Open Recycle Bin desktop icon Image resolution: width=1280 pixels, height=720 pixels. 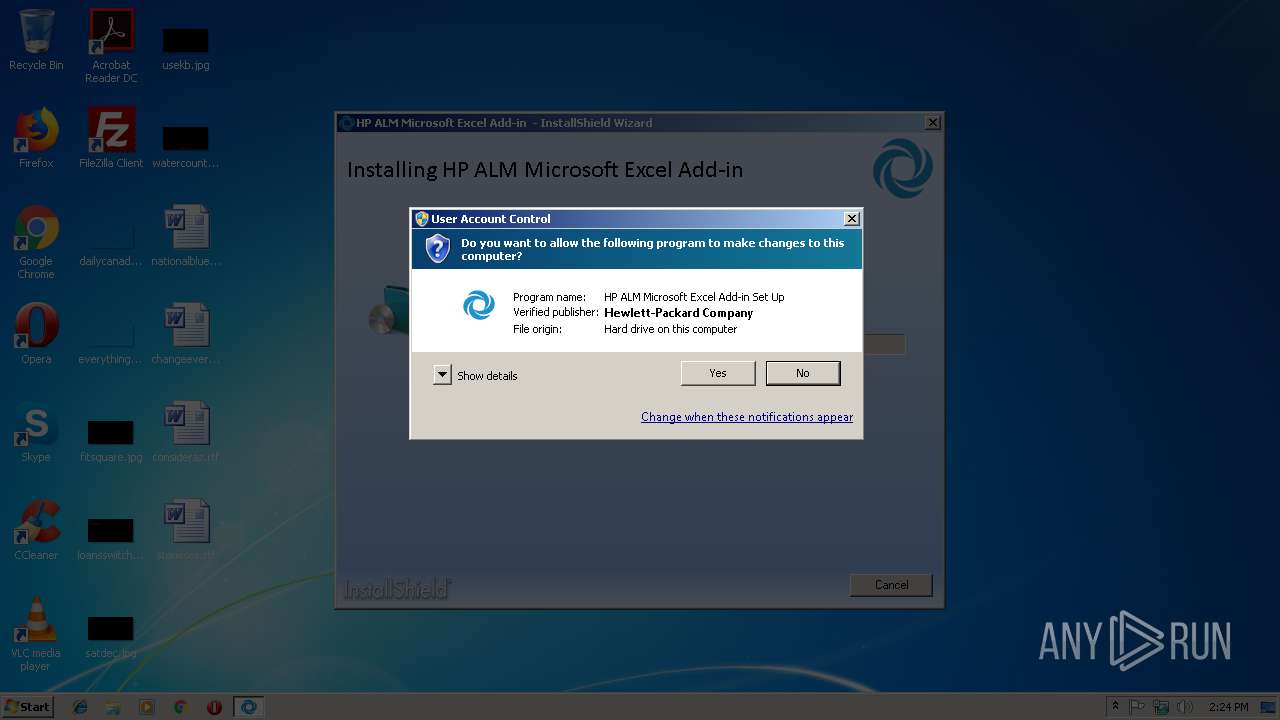coord(36,41)
